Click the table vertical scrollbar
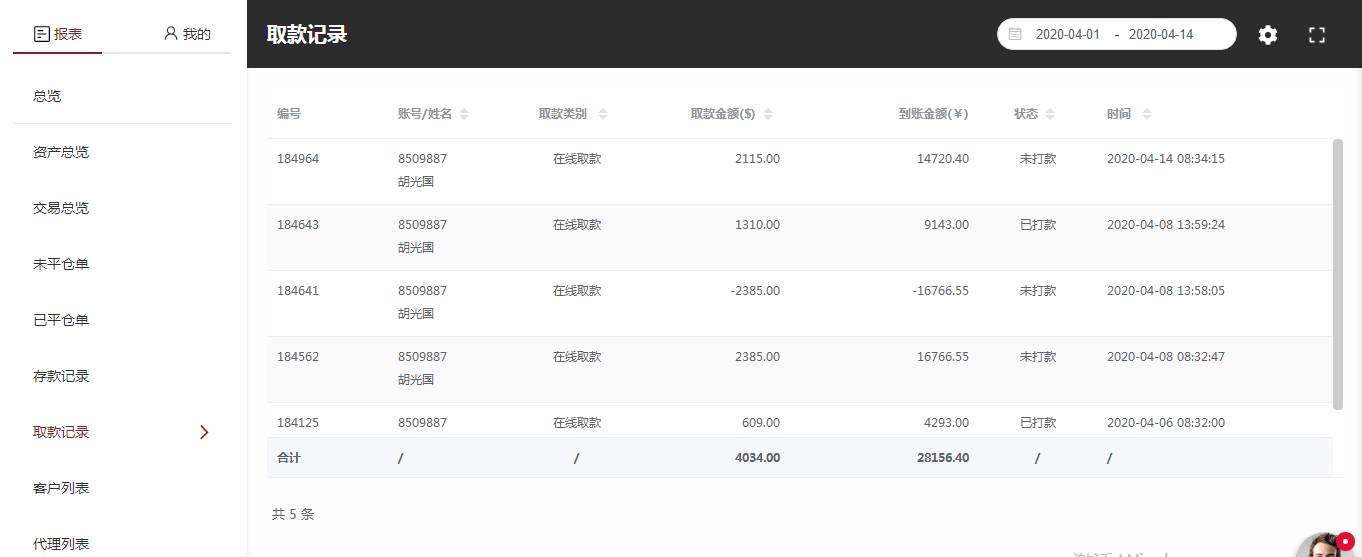1362x557 pixels. click(1338, 274)
